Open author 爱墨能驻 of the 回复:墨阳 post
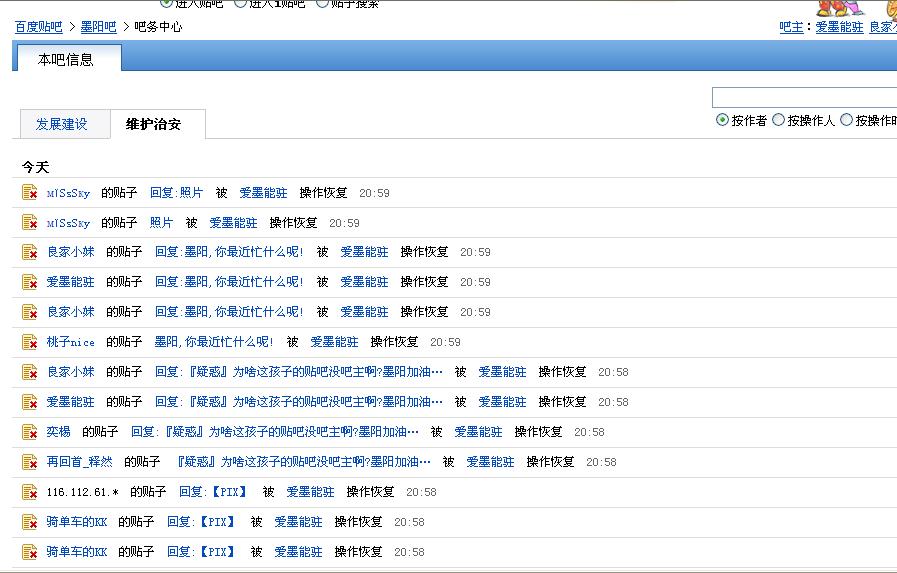Screen dimensions: 897x573 click(70, 282)
